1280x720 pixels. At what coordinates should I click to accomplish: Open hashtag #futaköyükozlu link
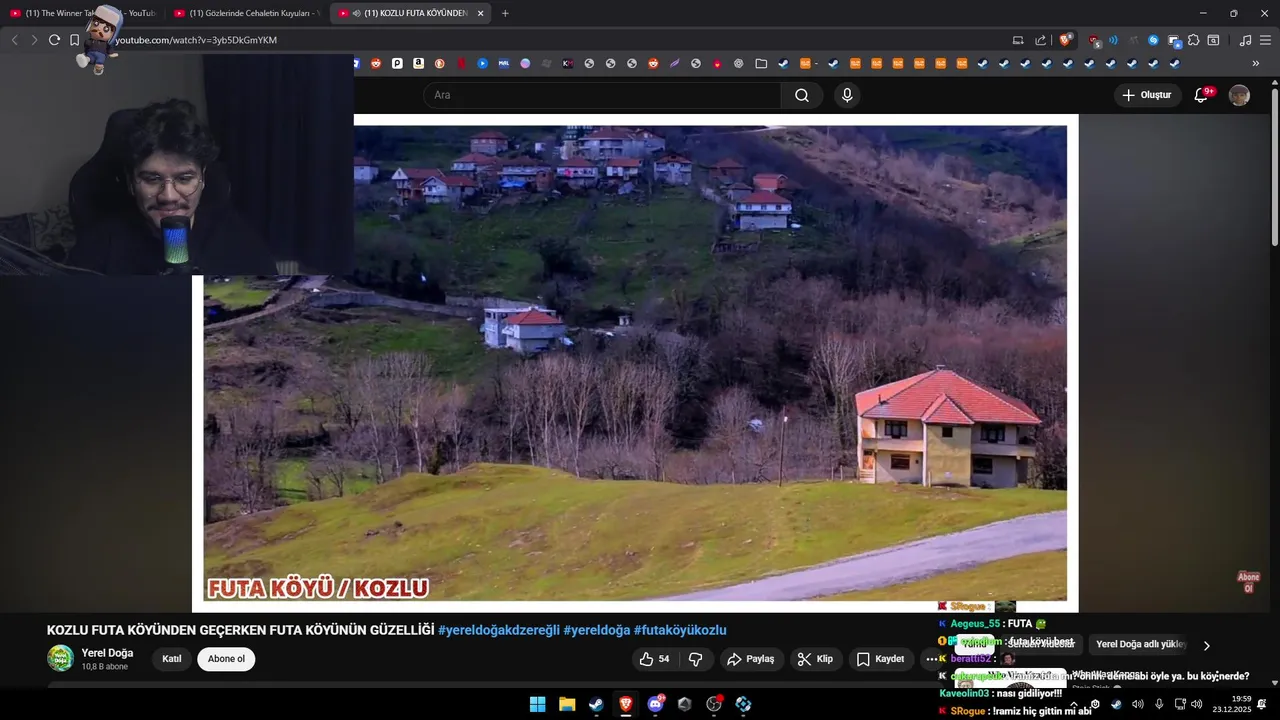pos(680,630)
